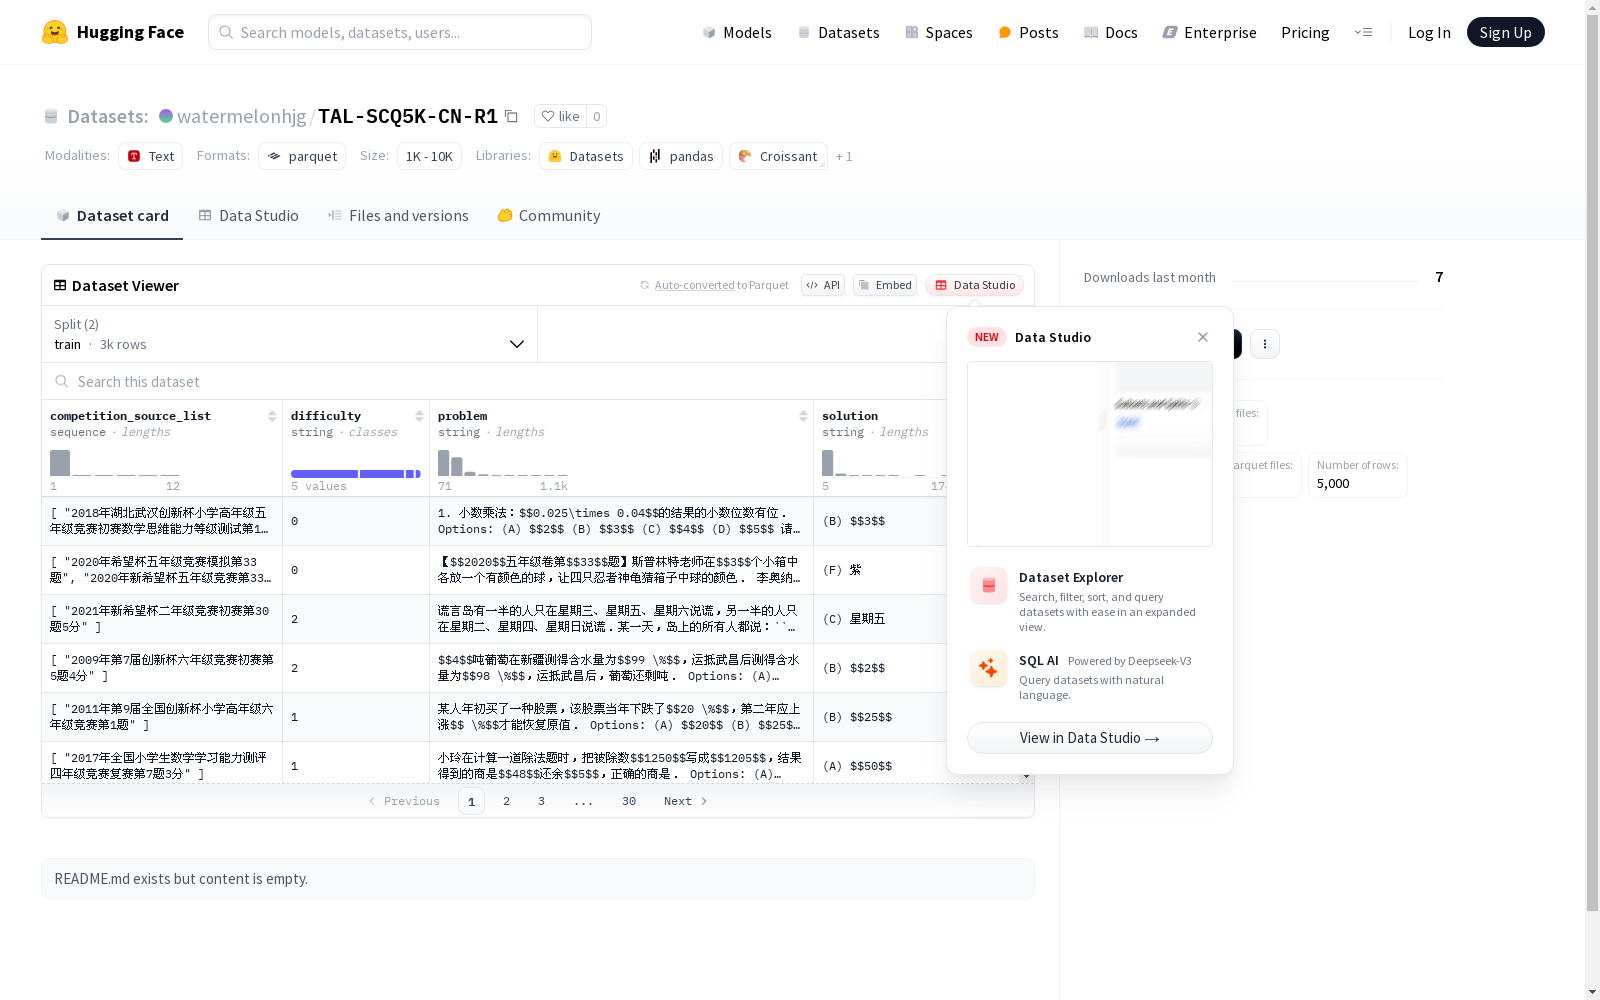Sort the competition_source_list column
Image resolution: width=1600 pixels, height=1000 pixels.
coord(272,416)
